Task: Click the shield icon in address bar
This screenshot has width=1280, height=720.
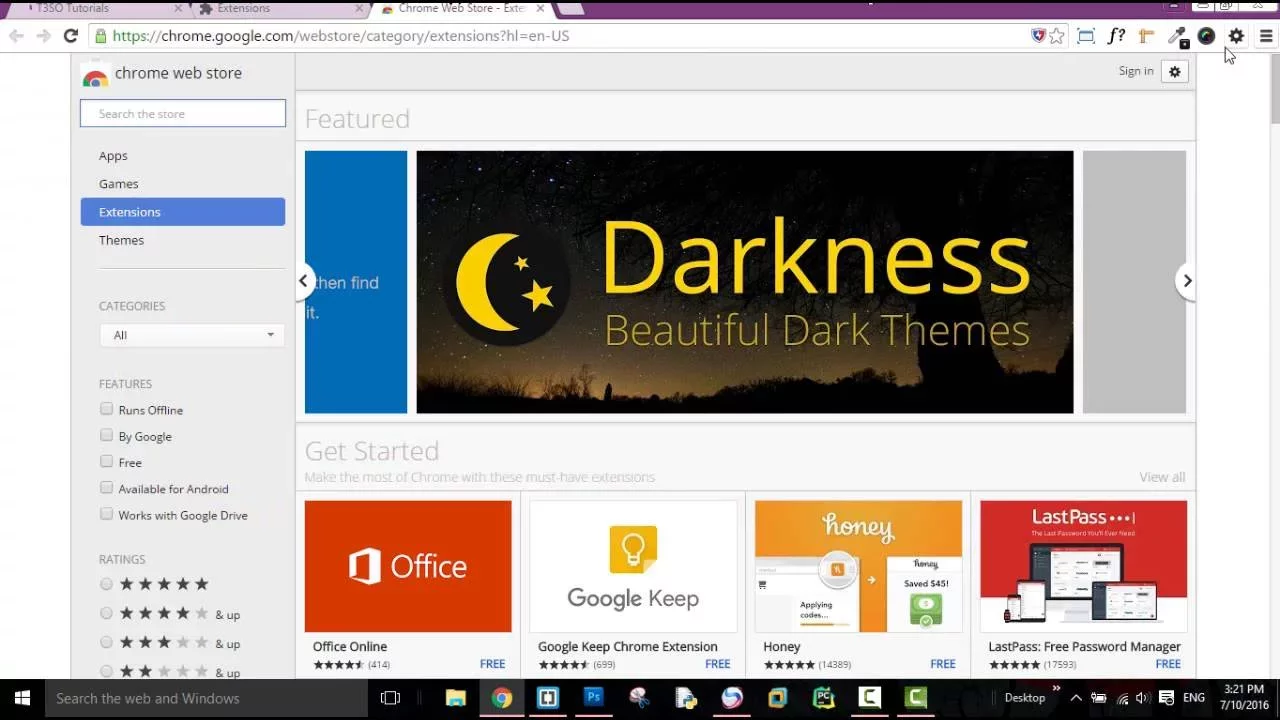Action: (1038, 36)
